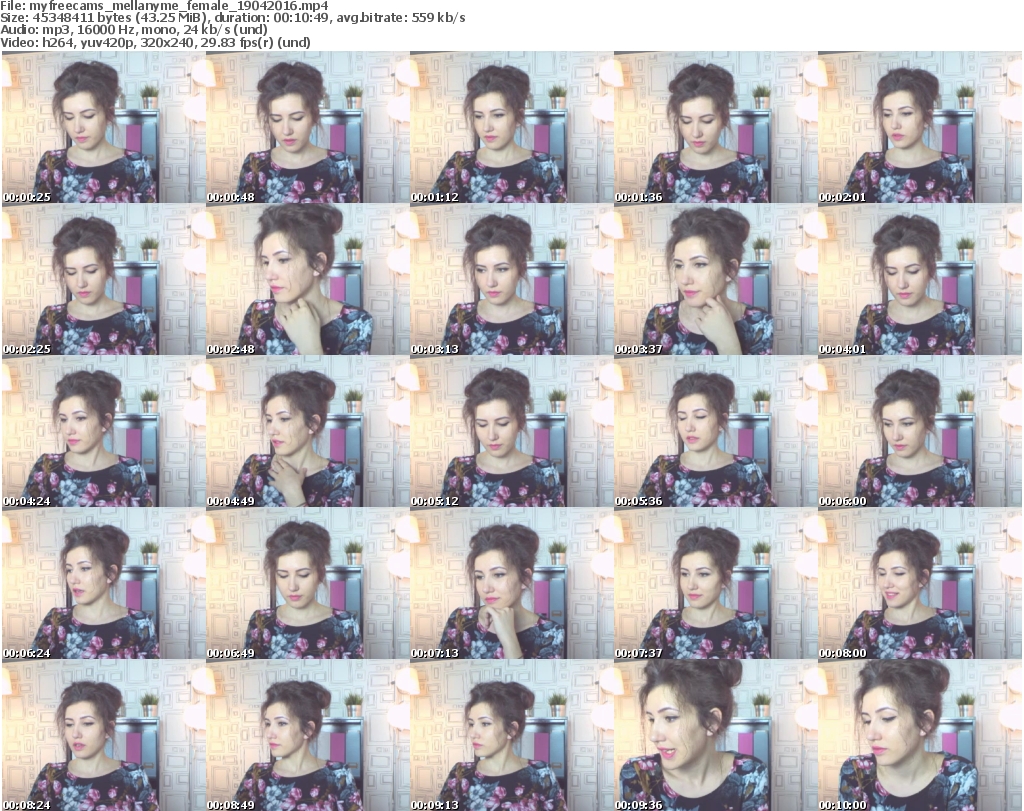Pick the preview frame at 00:04:49

(308, 432)
